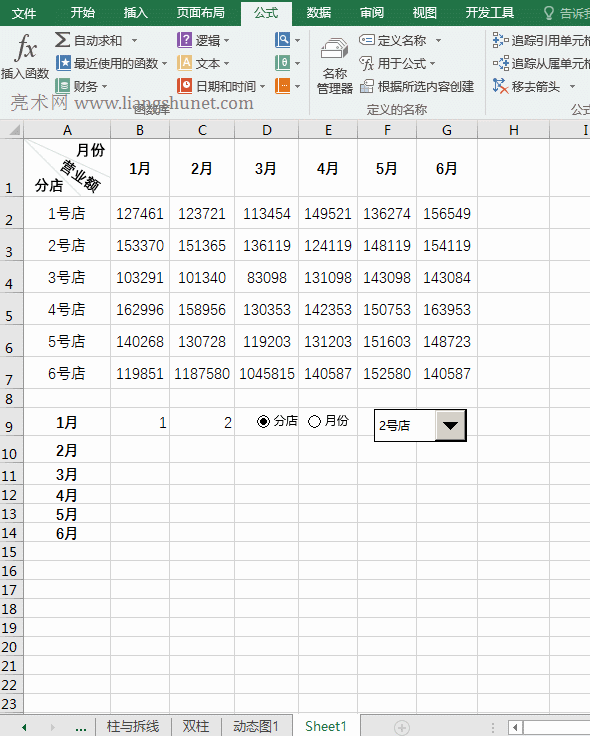Image resolution: width=590 pixels, height=736 pixels.
Task: Click cell with value 163953
Action: [x=447, y=309]
